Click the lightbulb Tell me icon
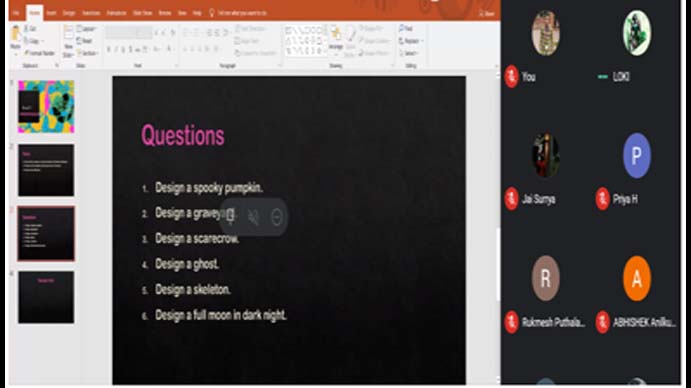Viewport: 691px width, 388px height. (212, 13)
